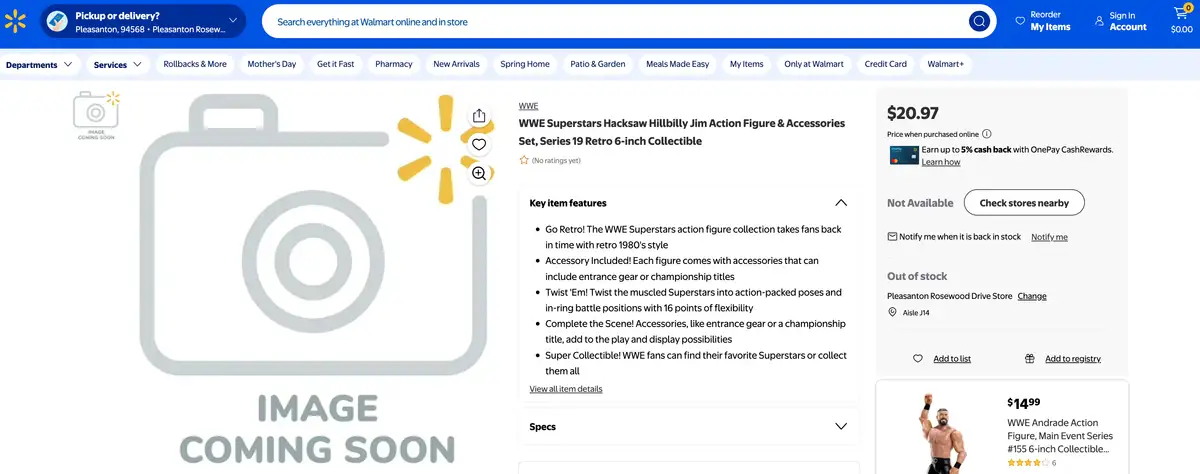Click the Notify me link
Image resolution: width=1200 pixels, height=474 pixels.
(x=1049, y=237)
